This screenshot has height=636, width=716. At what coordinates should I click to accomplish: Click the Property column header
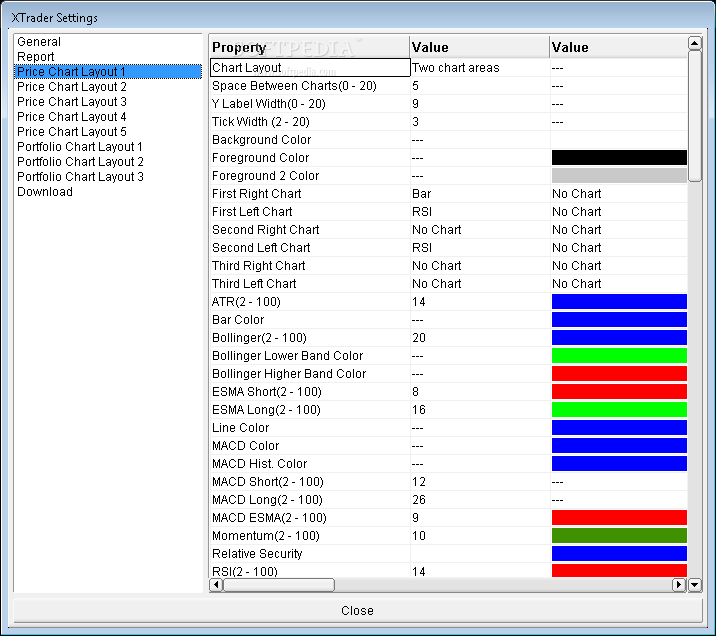click(x=309, y=47)
